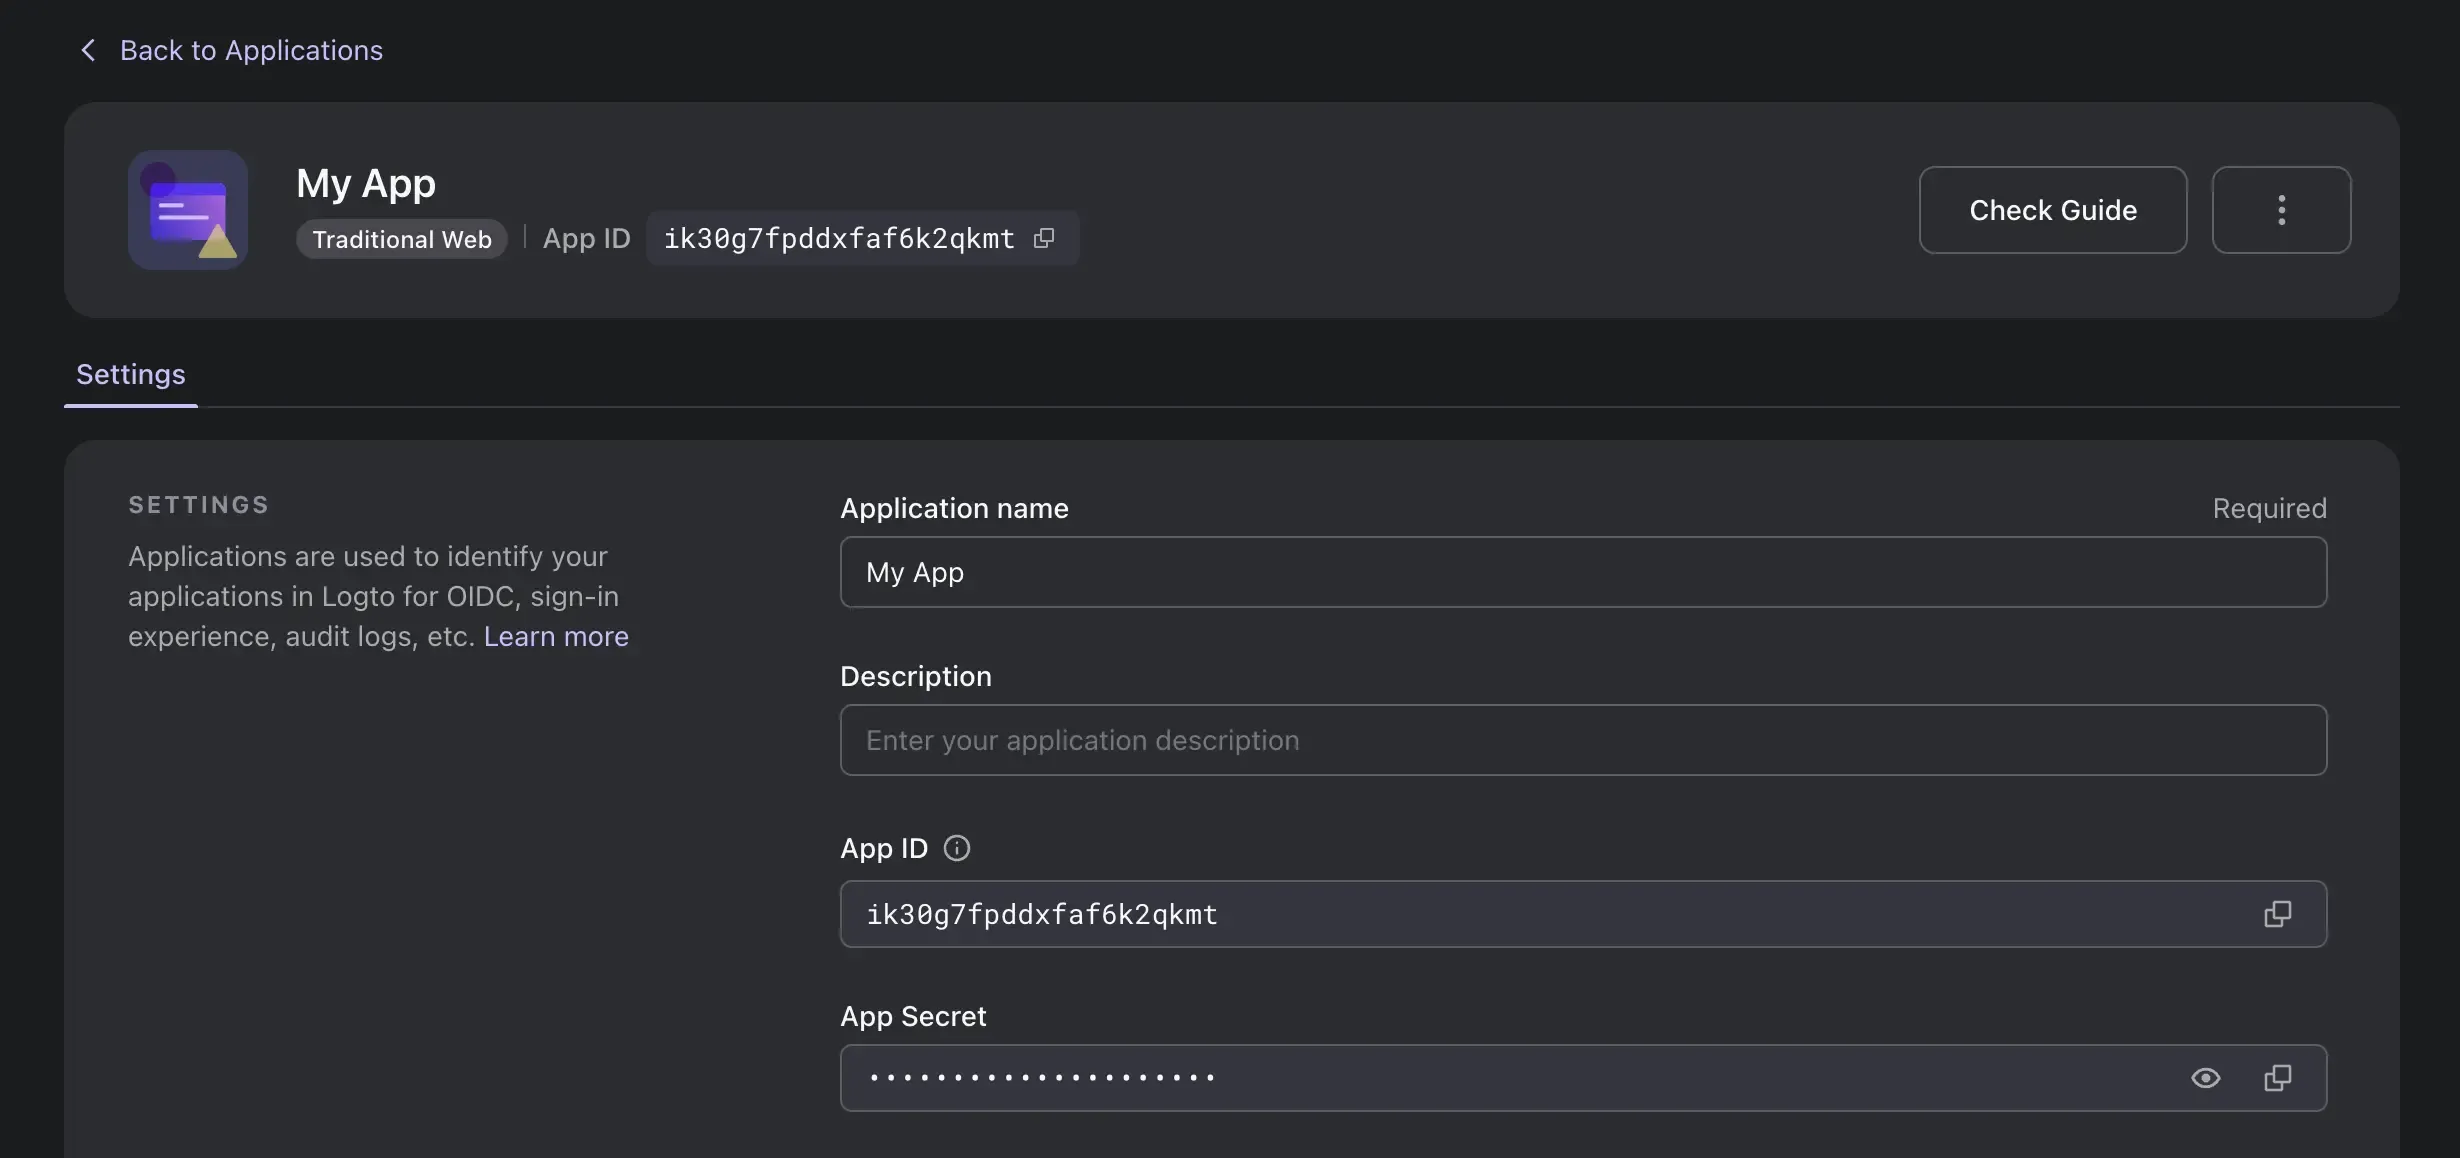Screen dimensions: 2460x1158
Task: Toggle App Secret visibility eye icon
Action: (x=2206, y=1078)
